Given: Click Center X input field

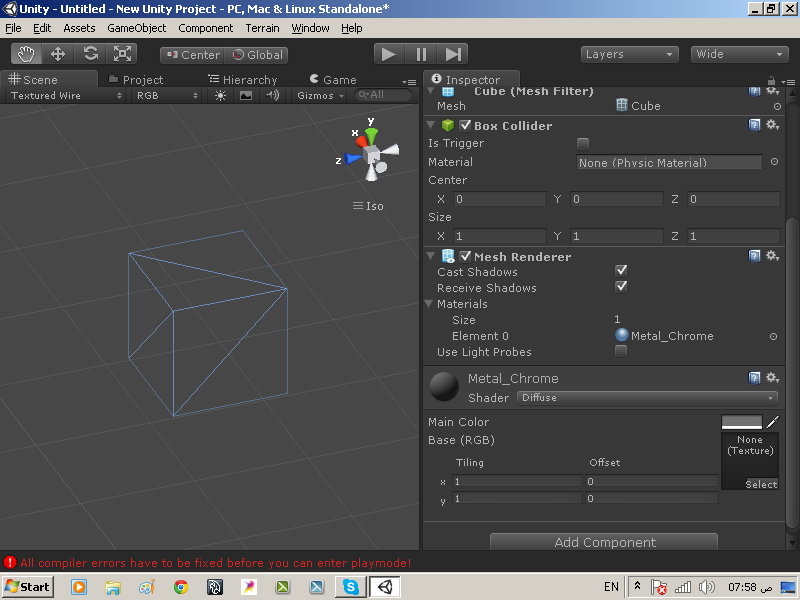Looking at the screenshot, I should [x=499, y=199].
